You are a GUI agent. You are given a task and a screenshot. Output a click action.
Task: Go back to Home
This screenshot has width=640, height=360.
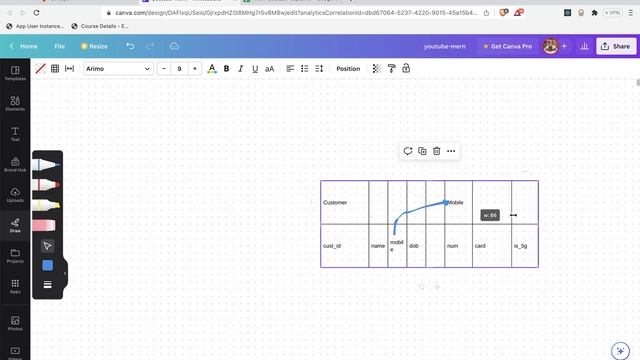pos(24,46)
